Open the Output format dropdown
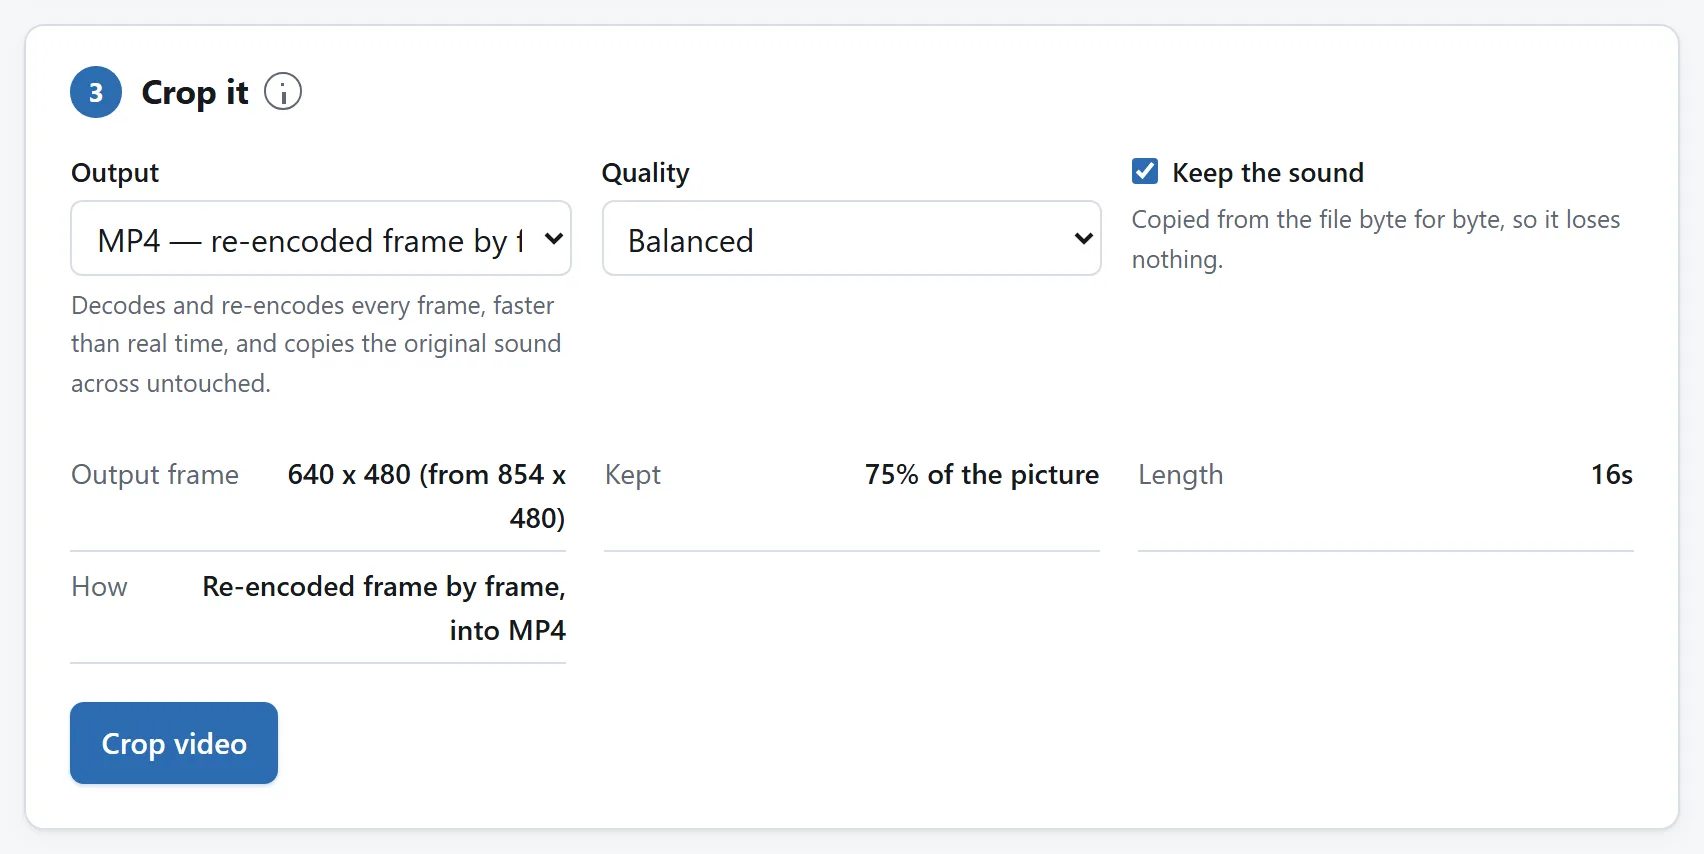Image resolution: width=1704 pixels, height=854 pixels. click(x=321, y=238)
